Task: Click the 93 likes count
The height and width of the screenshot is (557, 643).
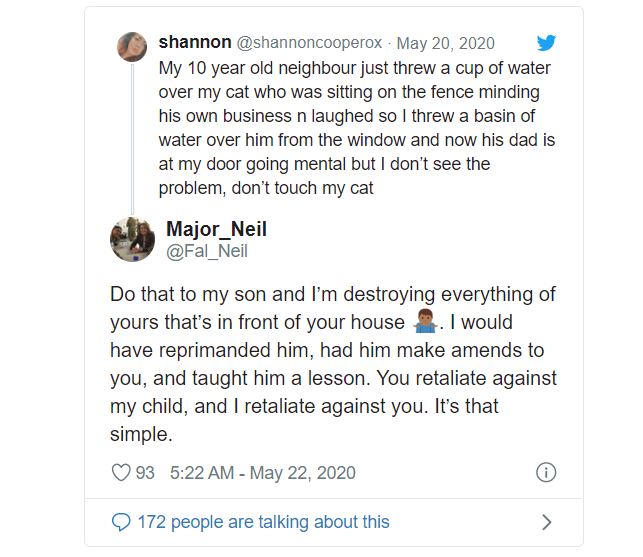Action: coord(145,473)
